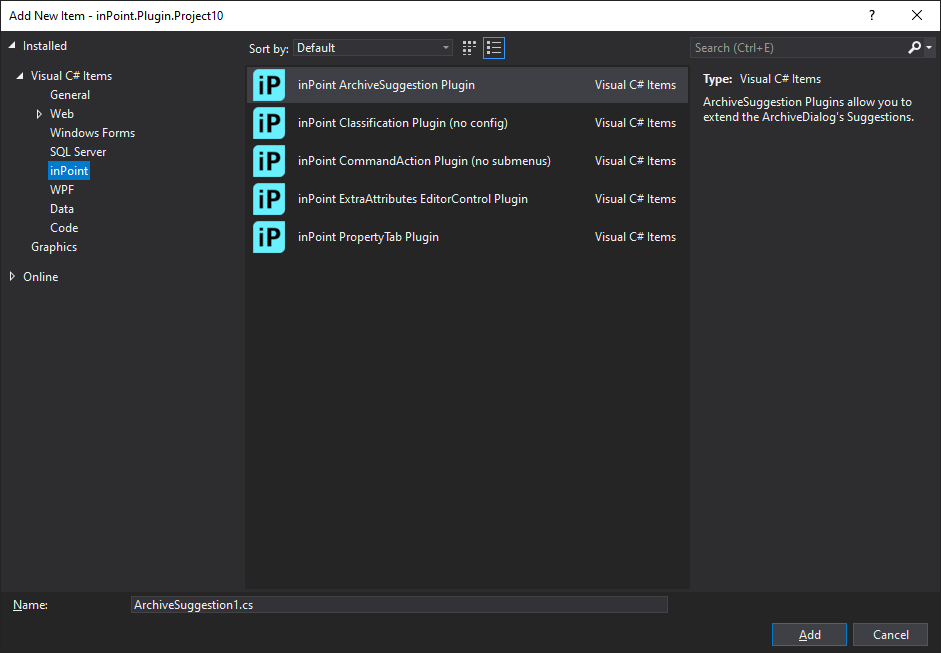Image resolution: width=941 pixels, height=653 pixels.
Task: Click the Cancel button
Action: [891, 634]
